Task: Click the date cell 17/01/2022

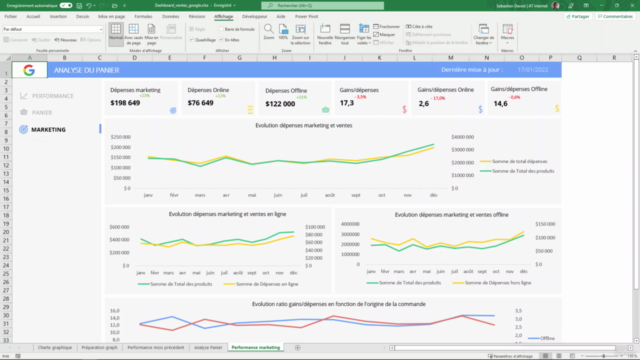Action: pos(533,70)
